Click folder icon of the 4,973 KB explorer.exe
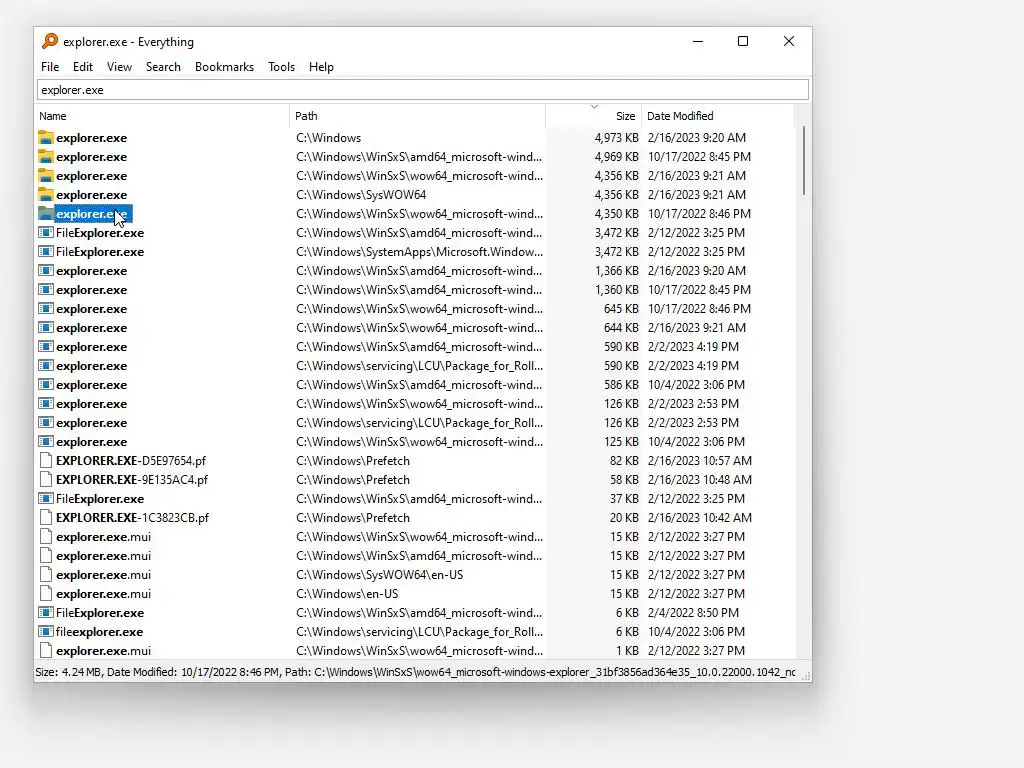The height and width of the screenshot is (768, 1024). pyautogui.click(x=46, y=138)
